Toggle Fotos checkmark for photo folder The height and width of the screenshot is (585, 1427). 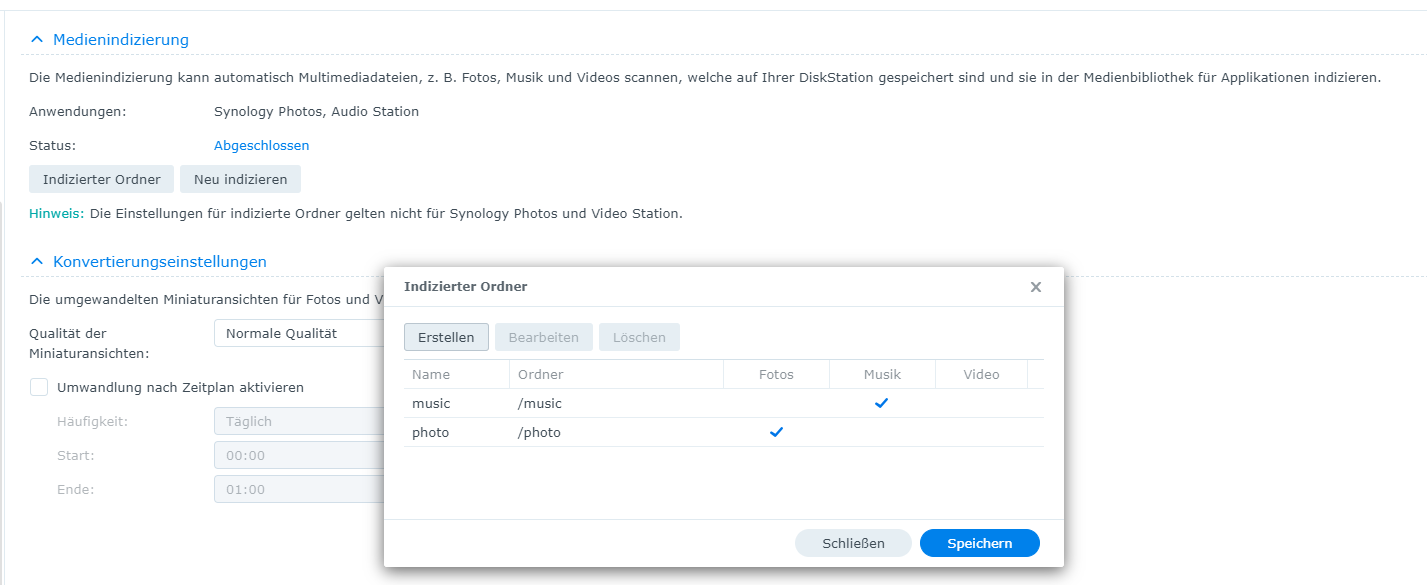(x=776, y=433)
